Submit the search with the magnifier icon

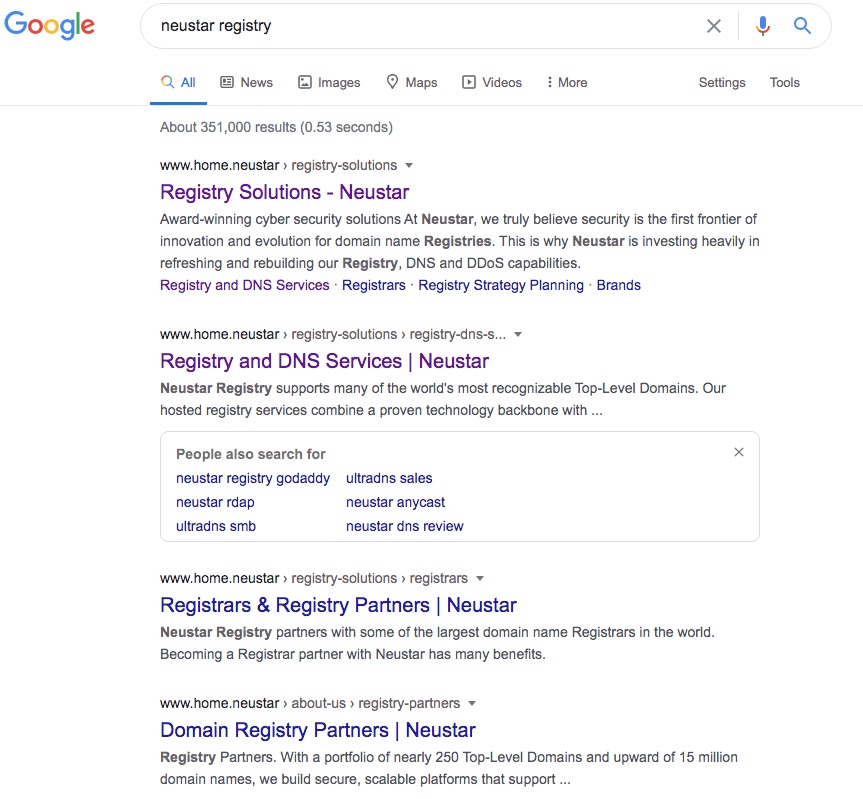coord(802,26)
